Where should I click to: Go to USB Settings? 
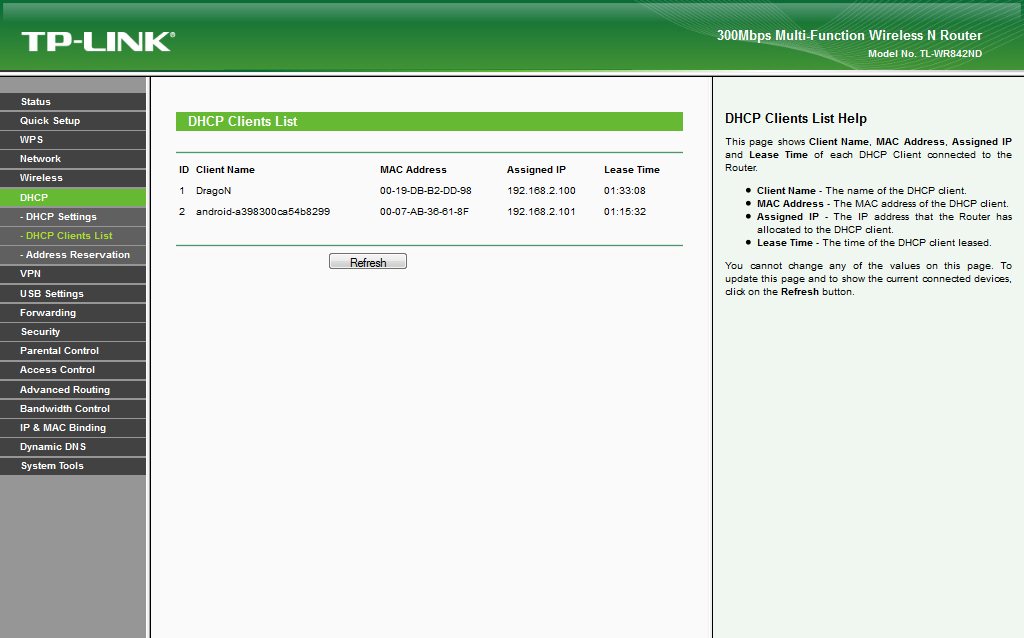coord(72,294)
